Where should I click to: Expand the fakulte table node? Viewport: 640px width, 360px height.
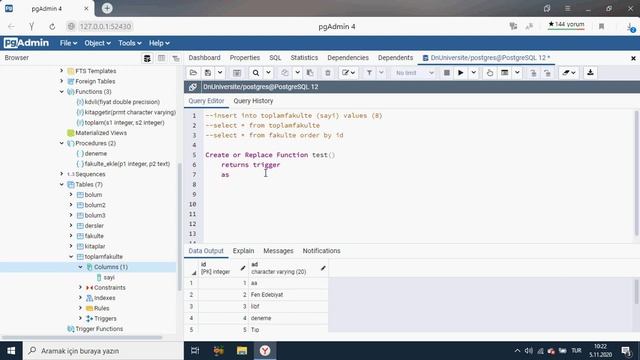click(71, 236)
